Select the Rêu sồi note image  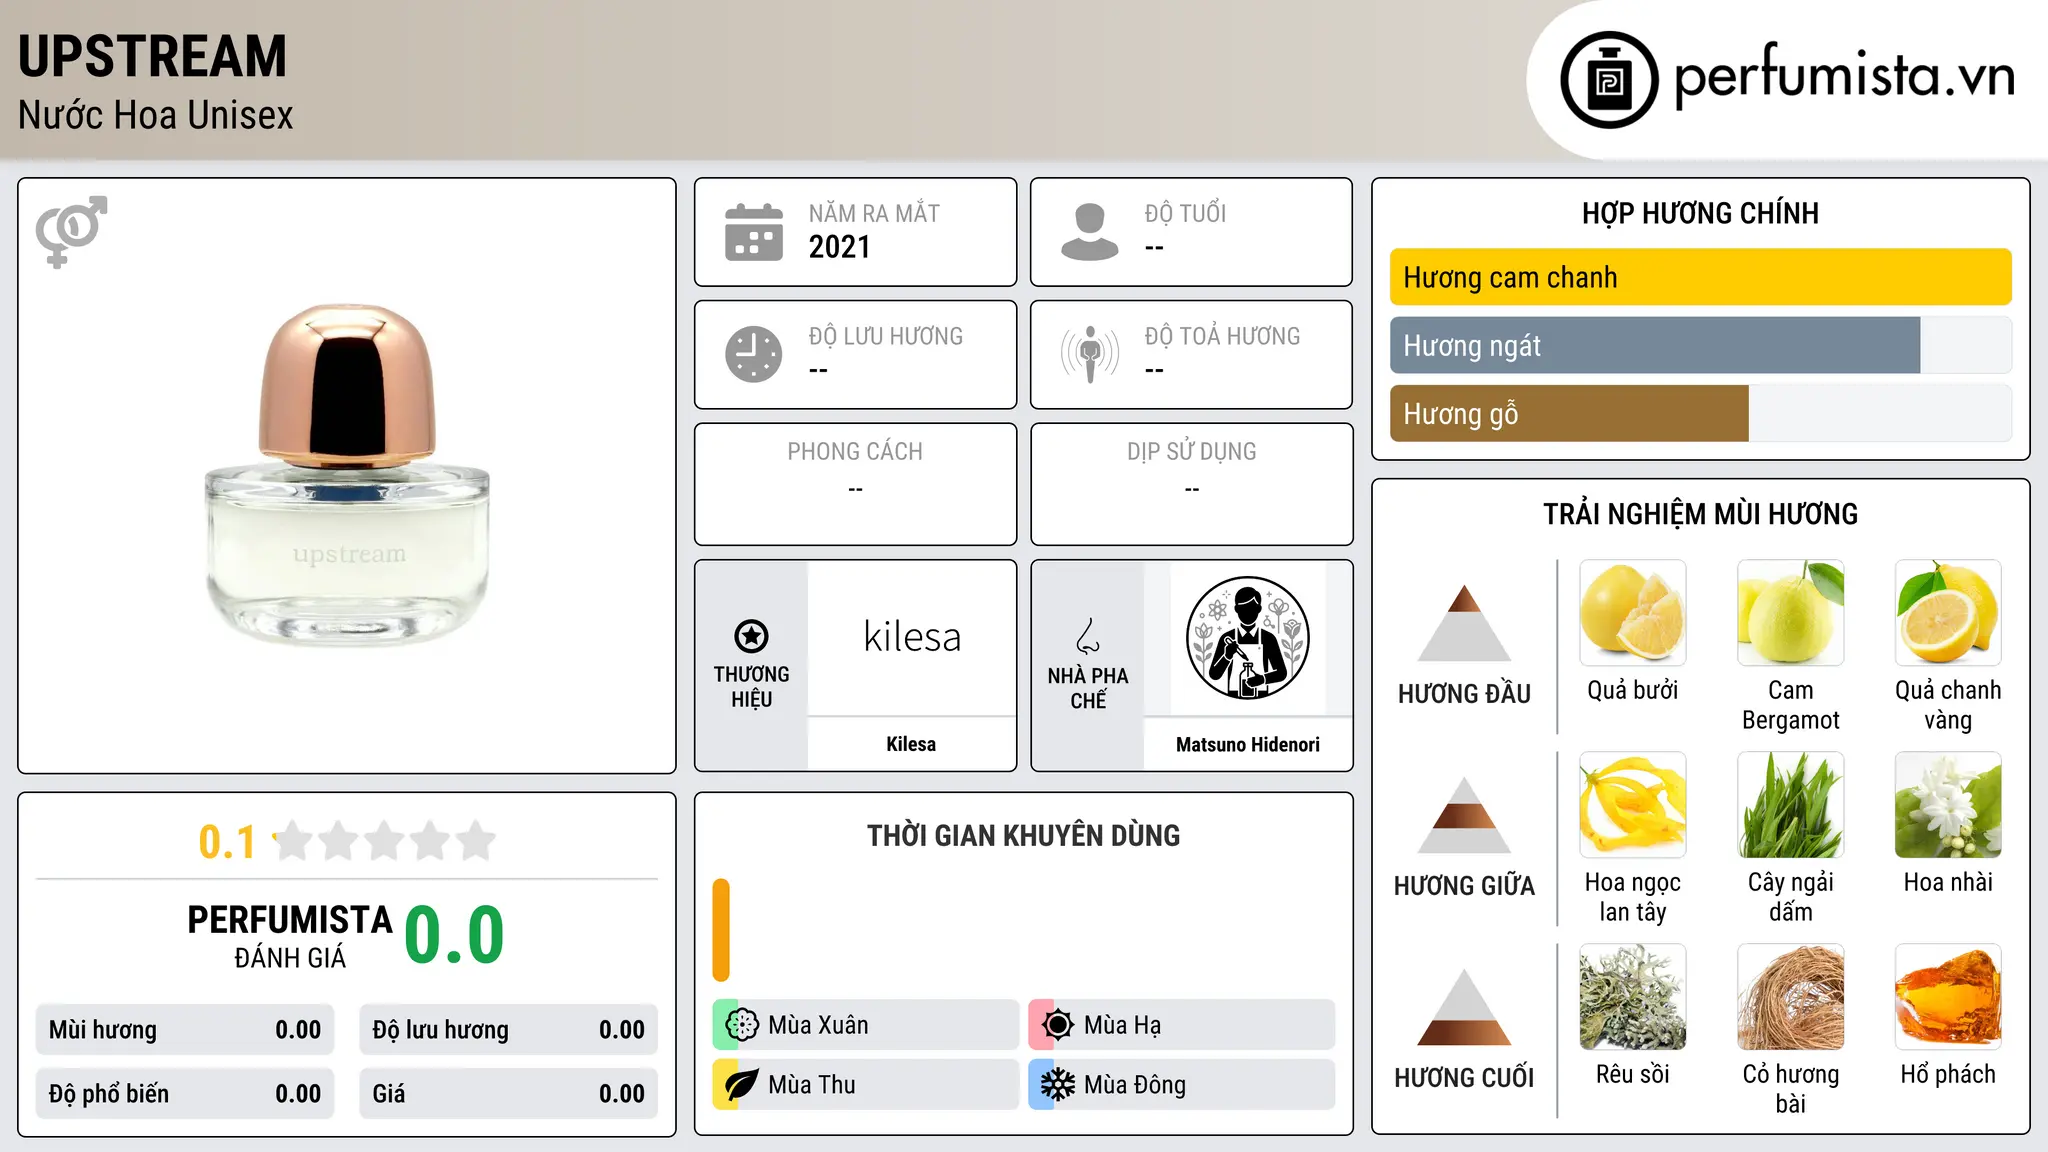point(1633,997)
